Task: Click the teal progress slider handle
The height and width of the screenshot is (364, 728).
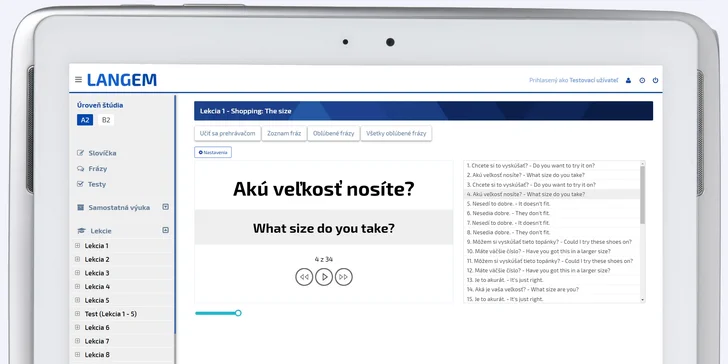Action: click(x=238, y=313)
